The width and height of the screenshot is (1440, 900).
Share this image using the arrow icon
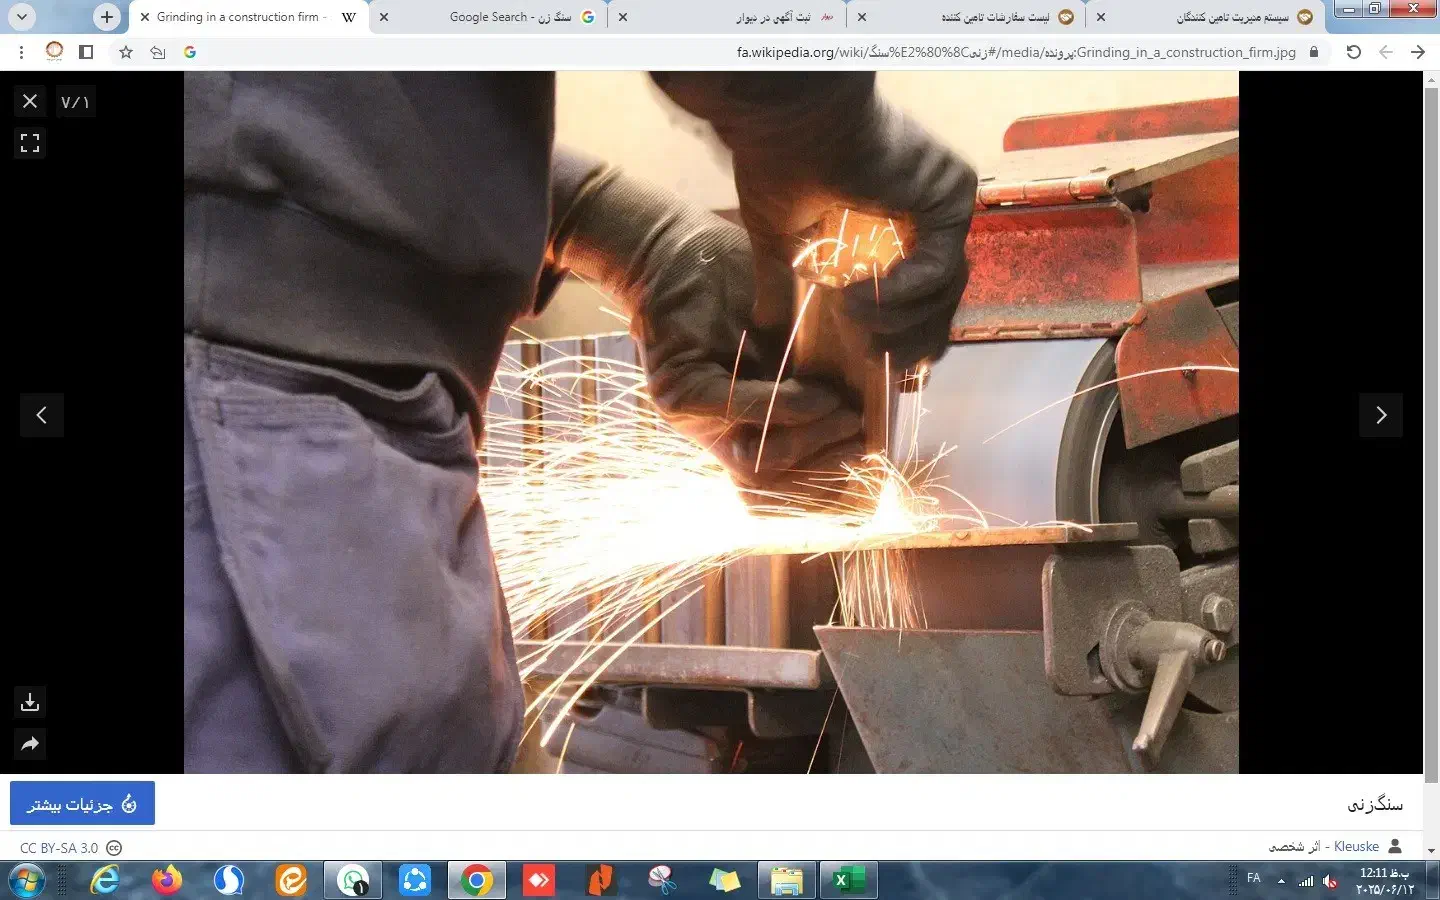[x=30, y=744]
